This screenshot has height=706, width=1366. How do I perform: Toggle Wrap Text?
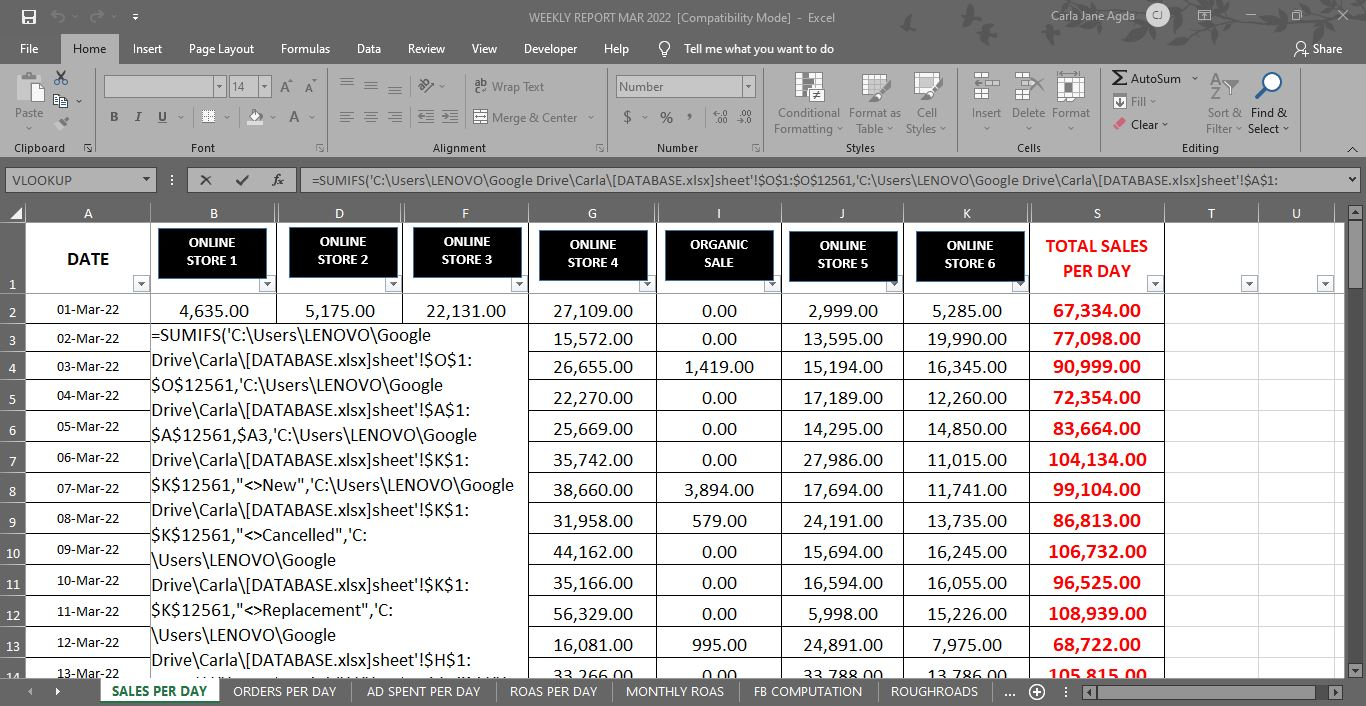pyautogui.click(x=509, y=87)
